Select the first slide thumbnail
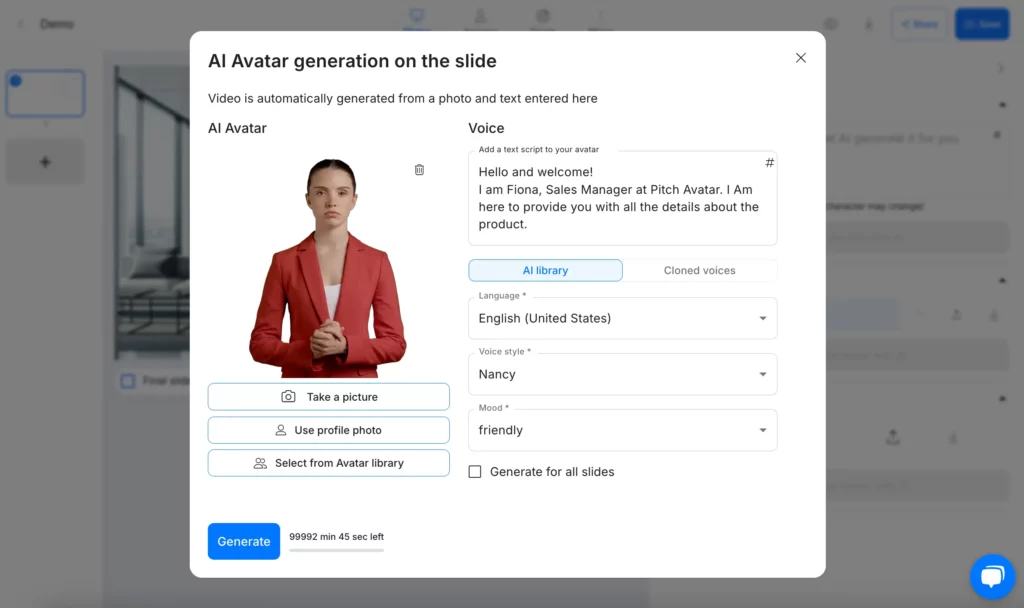Viewport: 1024px width, 608px height. (45, 94)
